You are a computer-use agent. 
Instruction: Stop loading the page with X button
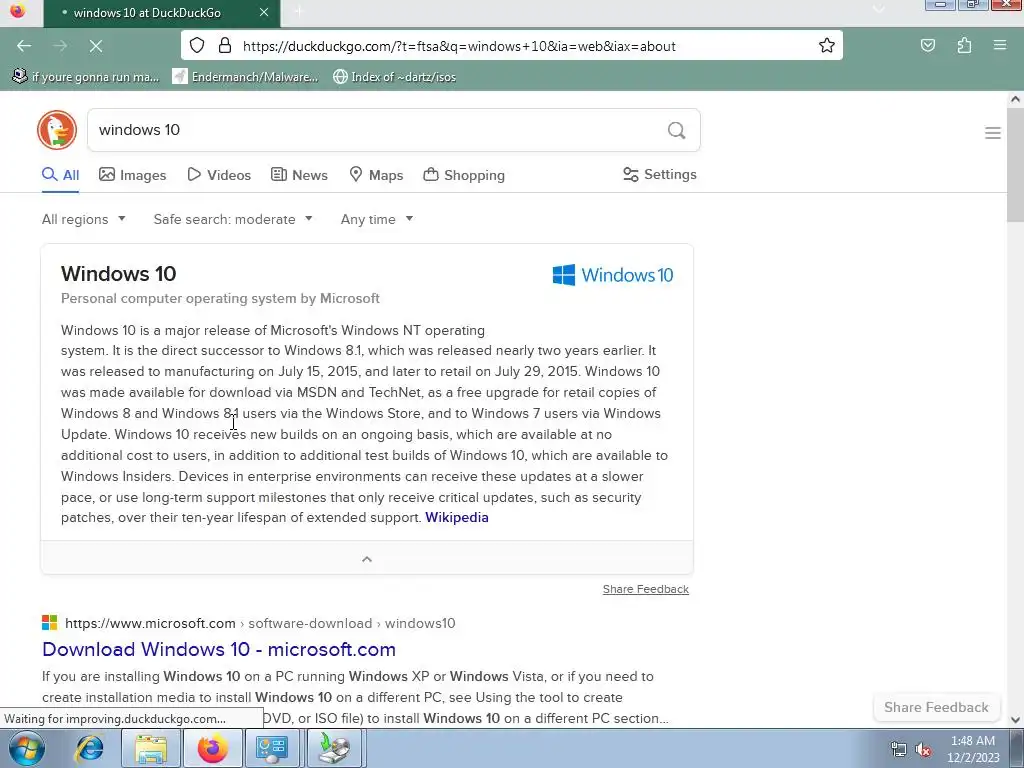point(95,46)
